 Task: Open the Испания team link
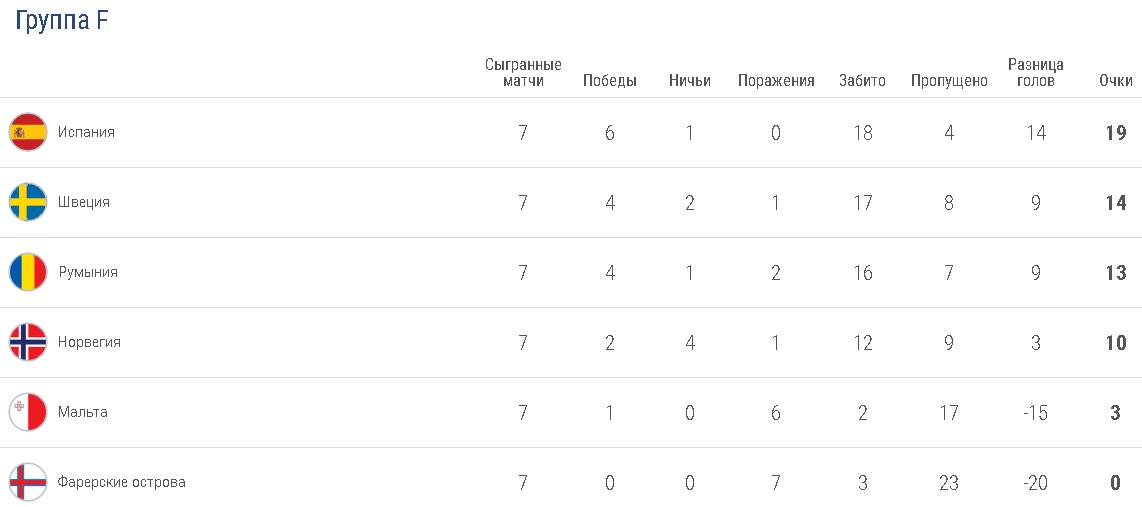[x=86, y=132]
